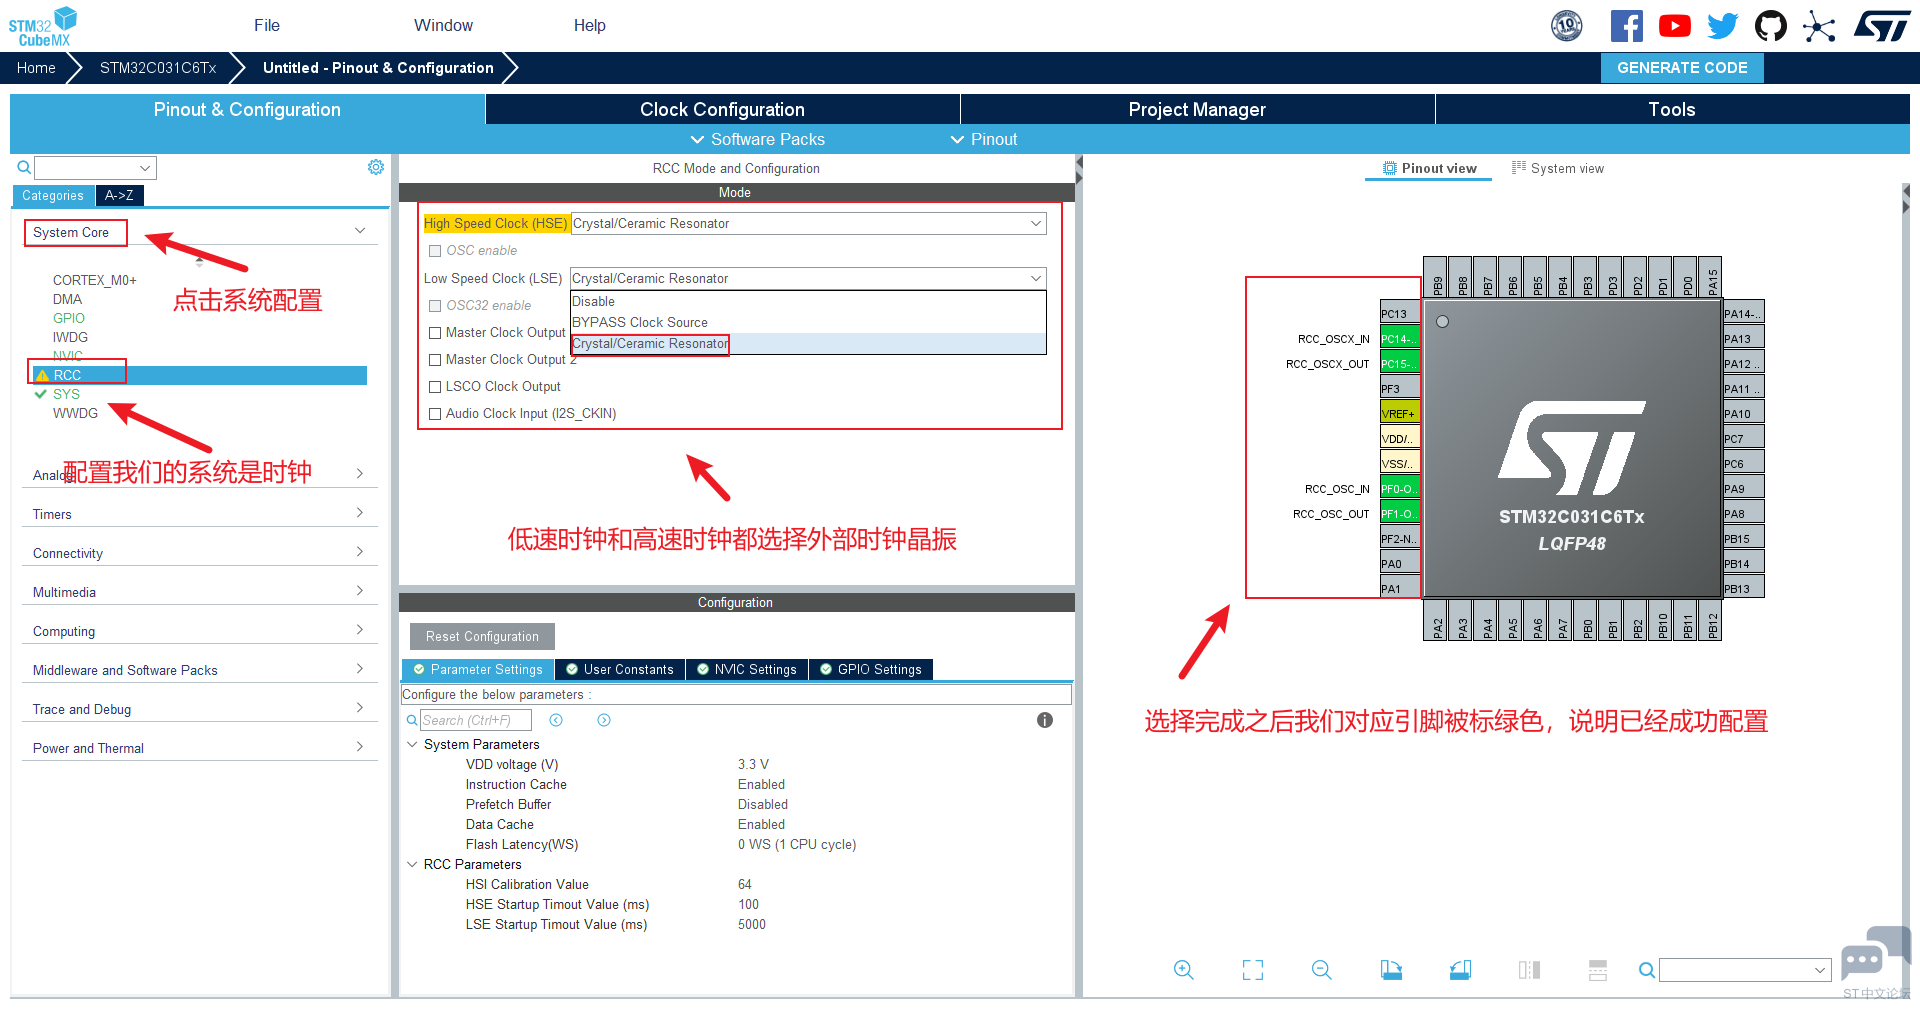Click the parameter search magnifier icon

point(412,720)
